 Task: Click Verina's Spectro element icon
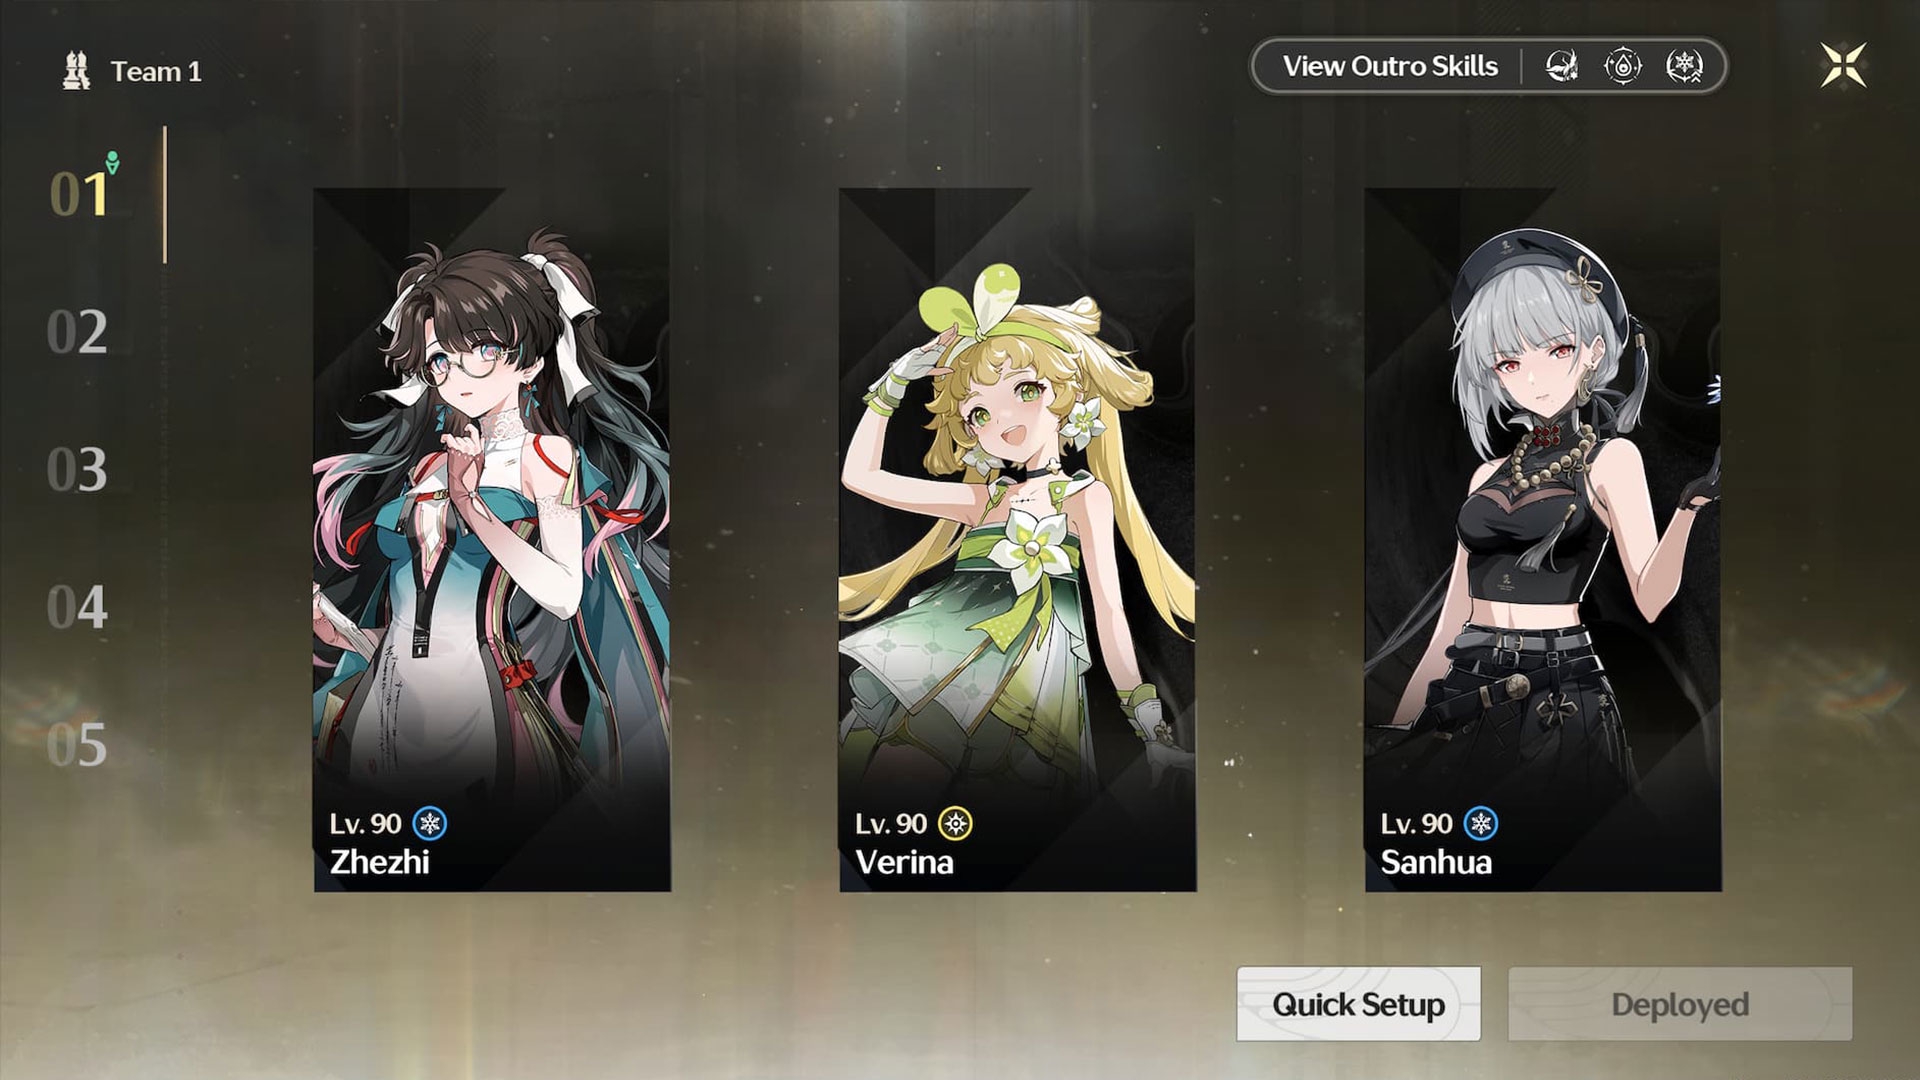[x=956, y=823]
